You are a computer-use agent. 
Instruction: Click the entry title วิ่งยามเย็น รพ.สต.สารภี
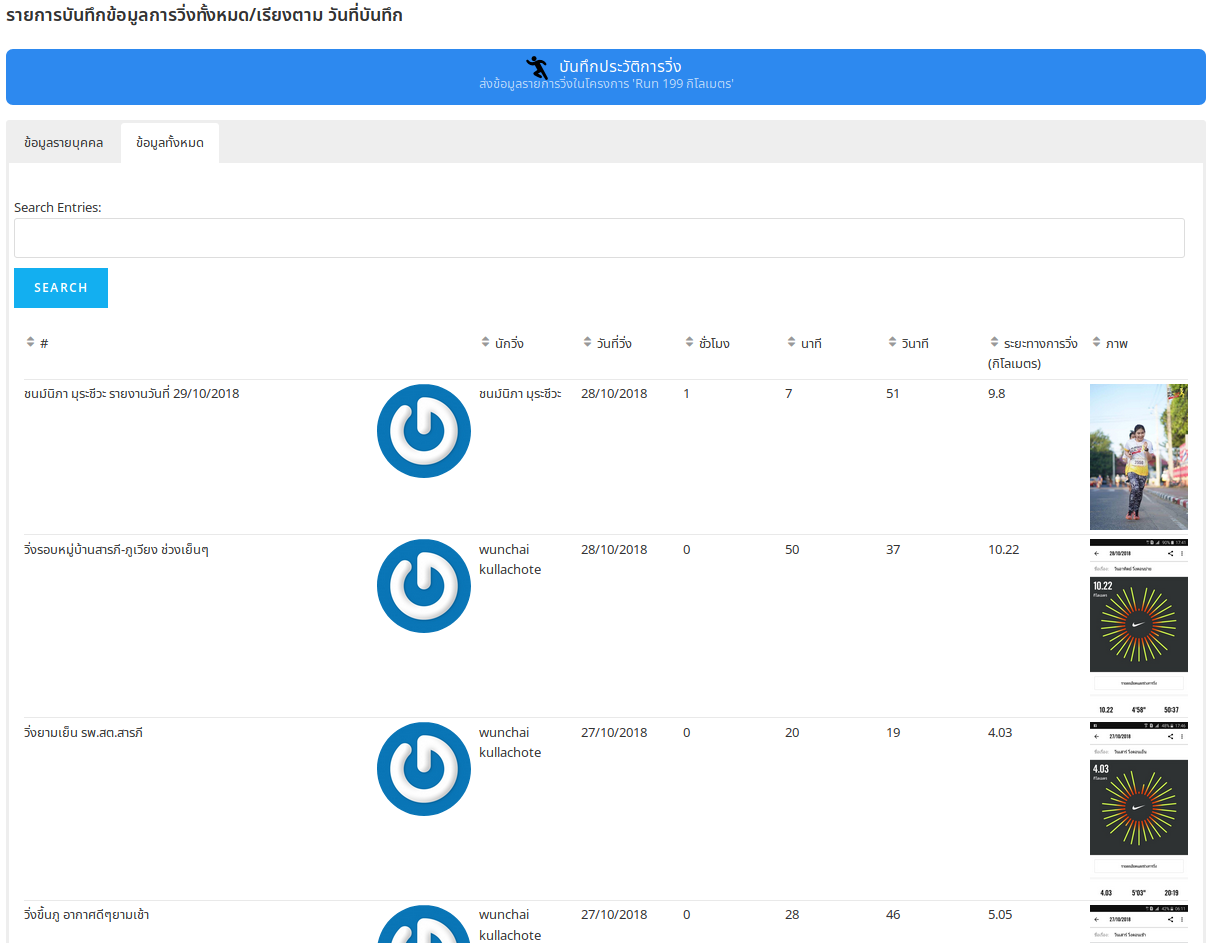84,733
